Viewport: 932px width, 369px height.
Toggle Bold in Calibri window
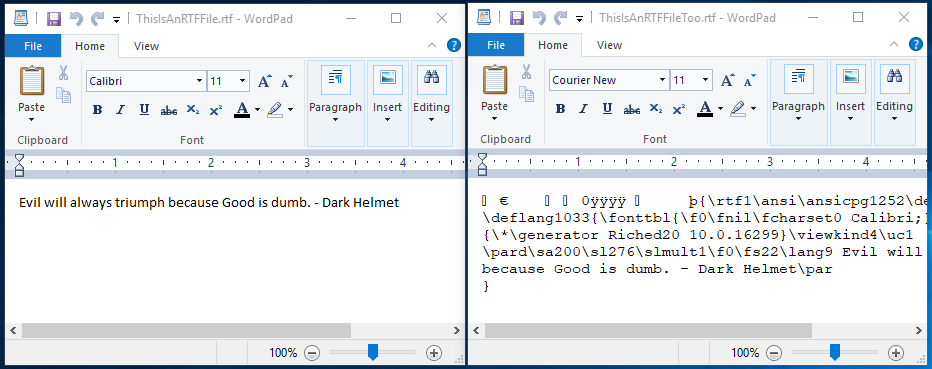[97, 110]
